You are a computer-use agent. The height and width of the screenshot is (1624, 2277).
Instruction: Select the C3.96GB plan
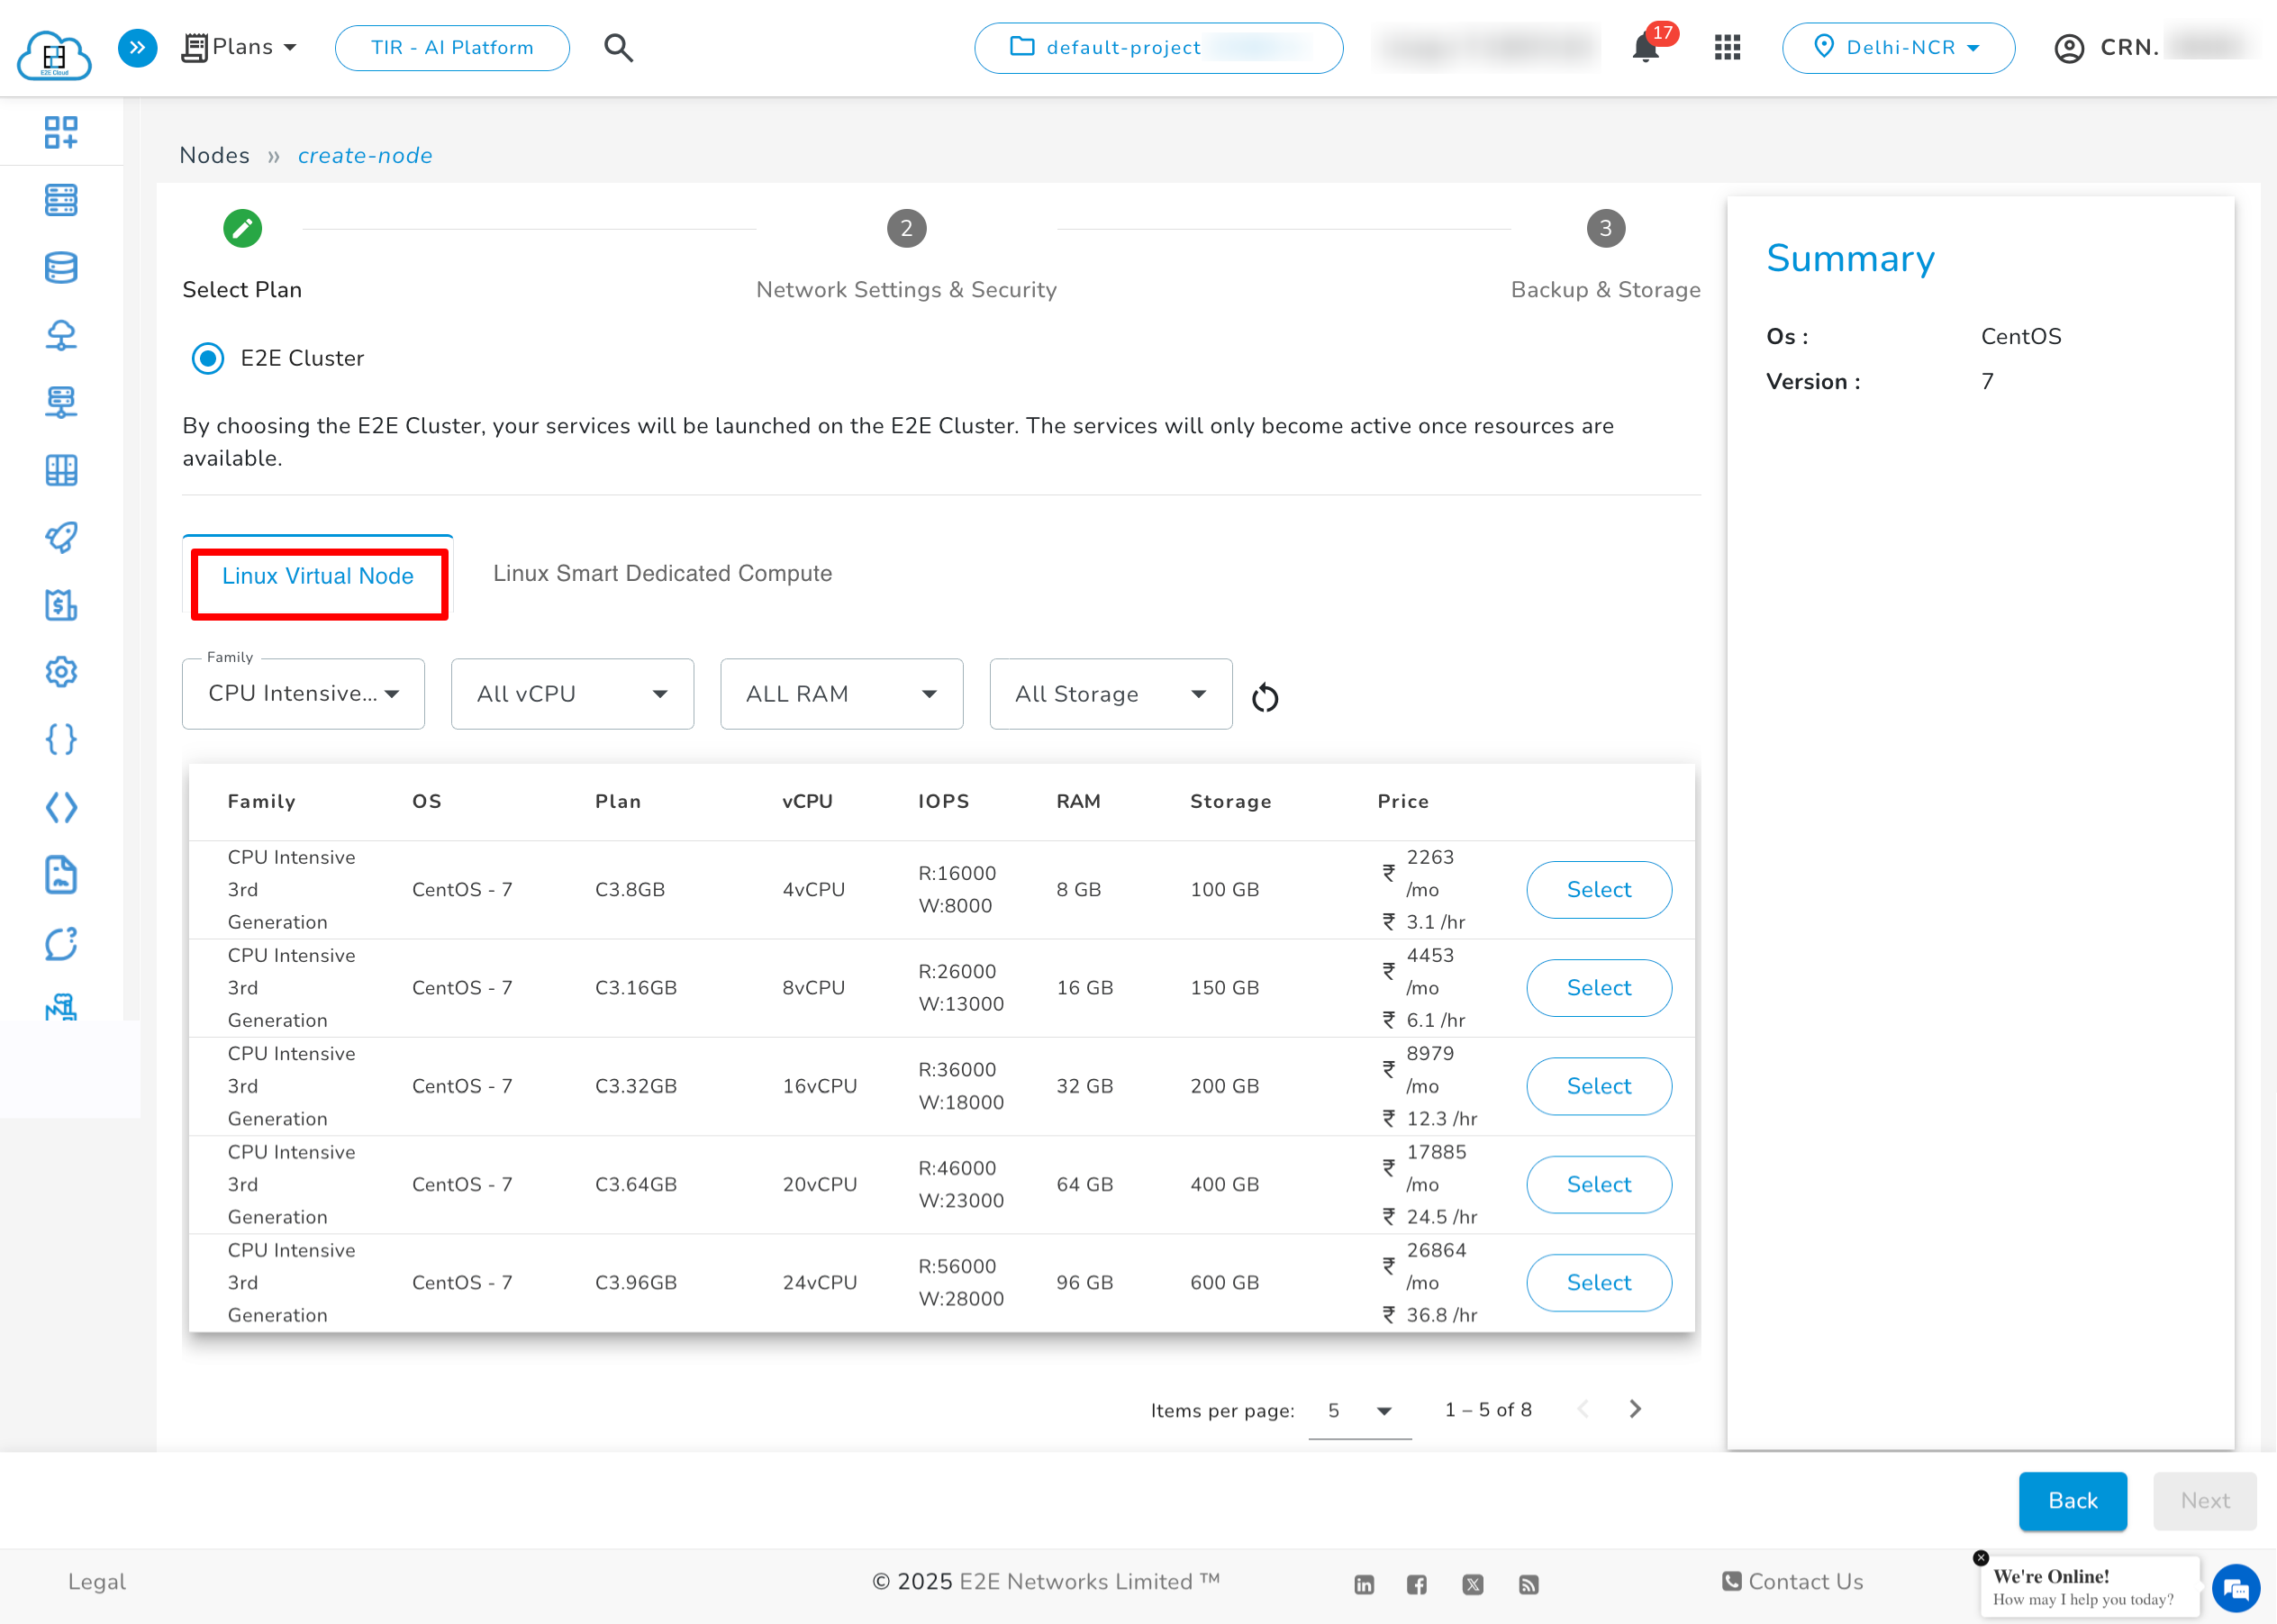(x=1598, y=1283)
